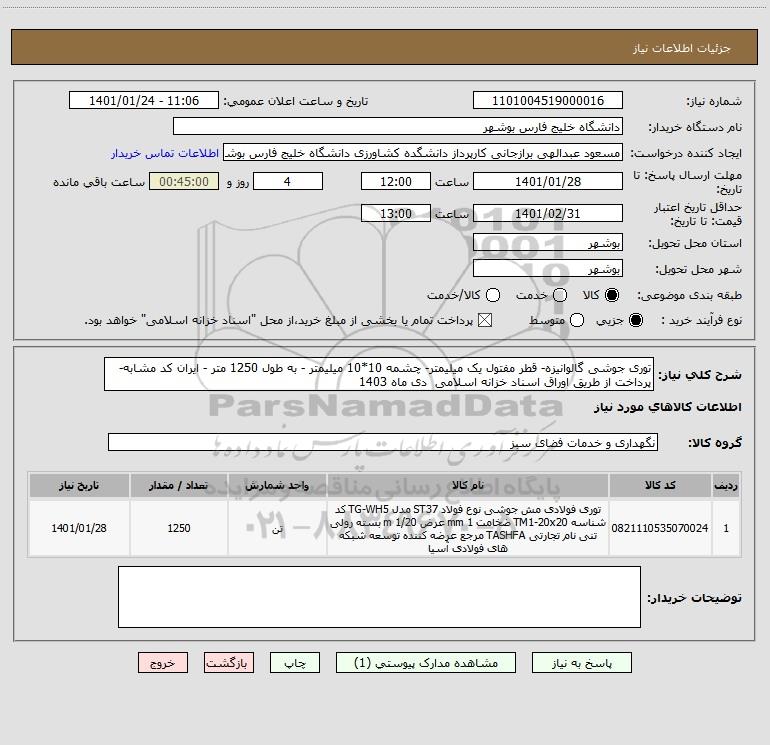Click the تاریخ نیاز column header
The image size is (770, 745).
[x=79, y=485]
